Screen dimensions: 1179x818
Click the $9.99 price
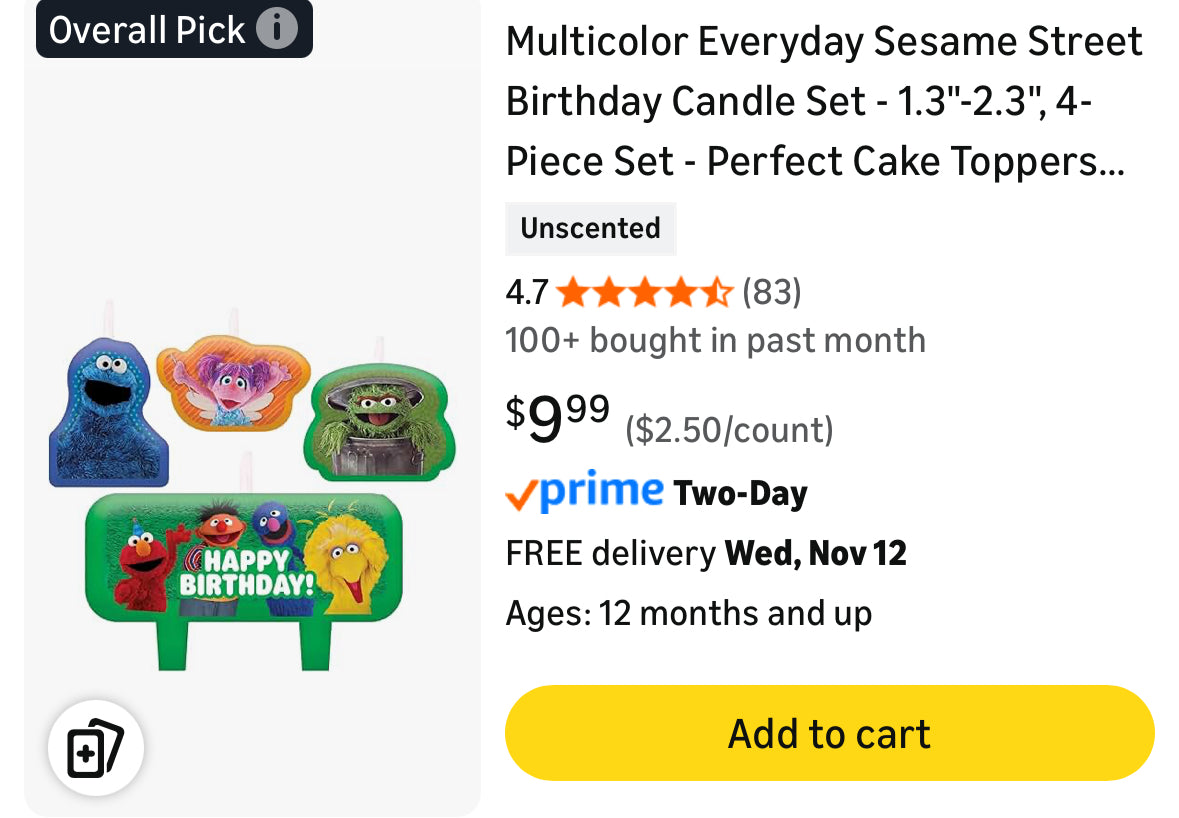point(558,417)
